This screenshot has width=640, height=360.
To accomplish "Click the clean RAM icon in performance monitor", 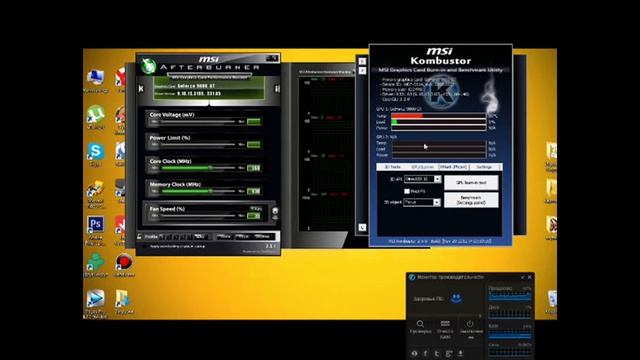I will click(x=445, y=324).
